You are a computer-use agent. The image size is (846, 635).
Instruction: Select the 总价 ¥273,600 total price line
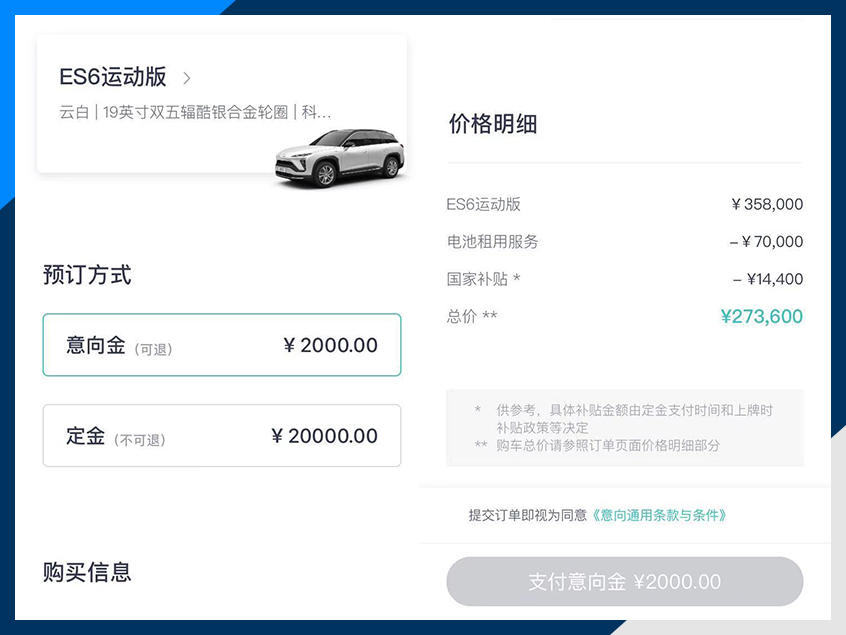[624, 316]
